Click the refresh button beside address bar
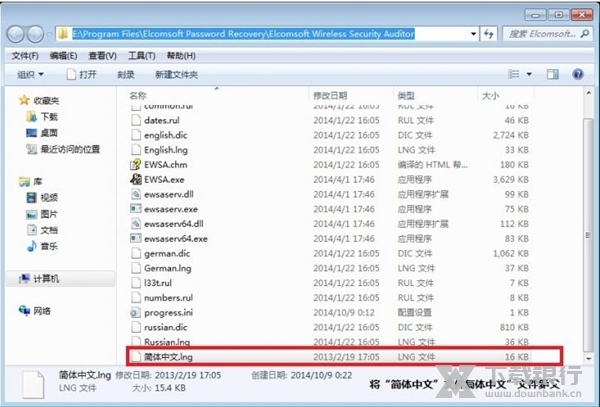600x407 pixels. [489, 34]
